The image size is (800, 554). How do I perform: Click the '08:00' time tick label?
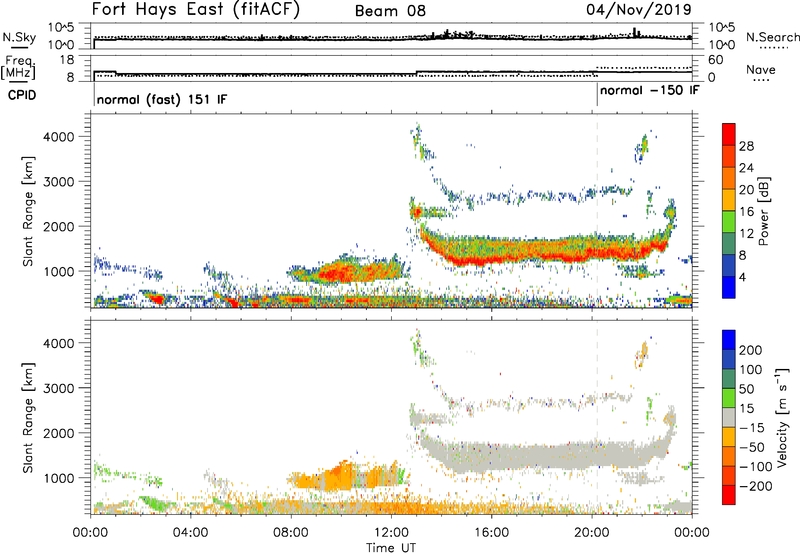click(x=291, y=533)
